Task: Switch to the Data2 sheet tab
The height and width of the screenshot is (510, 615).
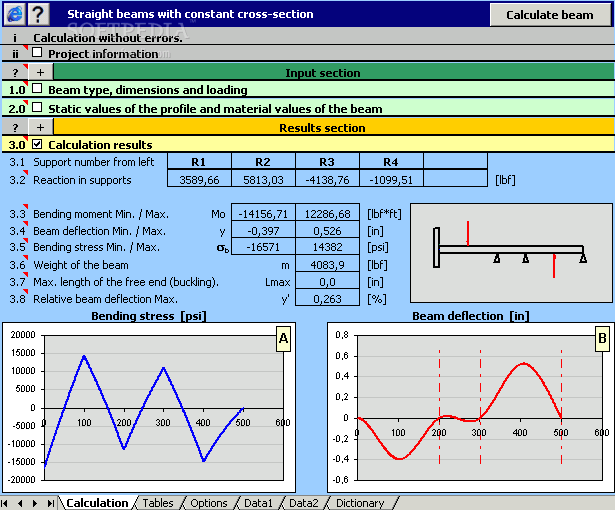Action: pos(304,503)
